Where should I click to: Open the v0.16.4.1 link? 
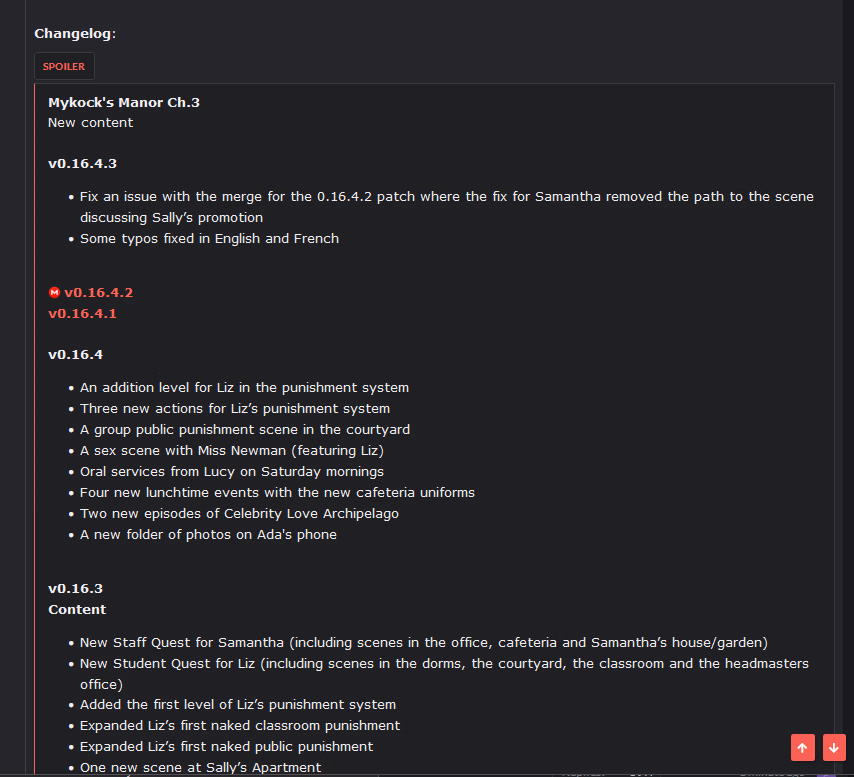(x=82, y=314)
